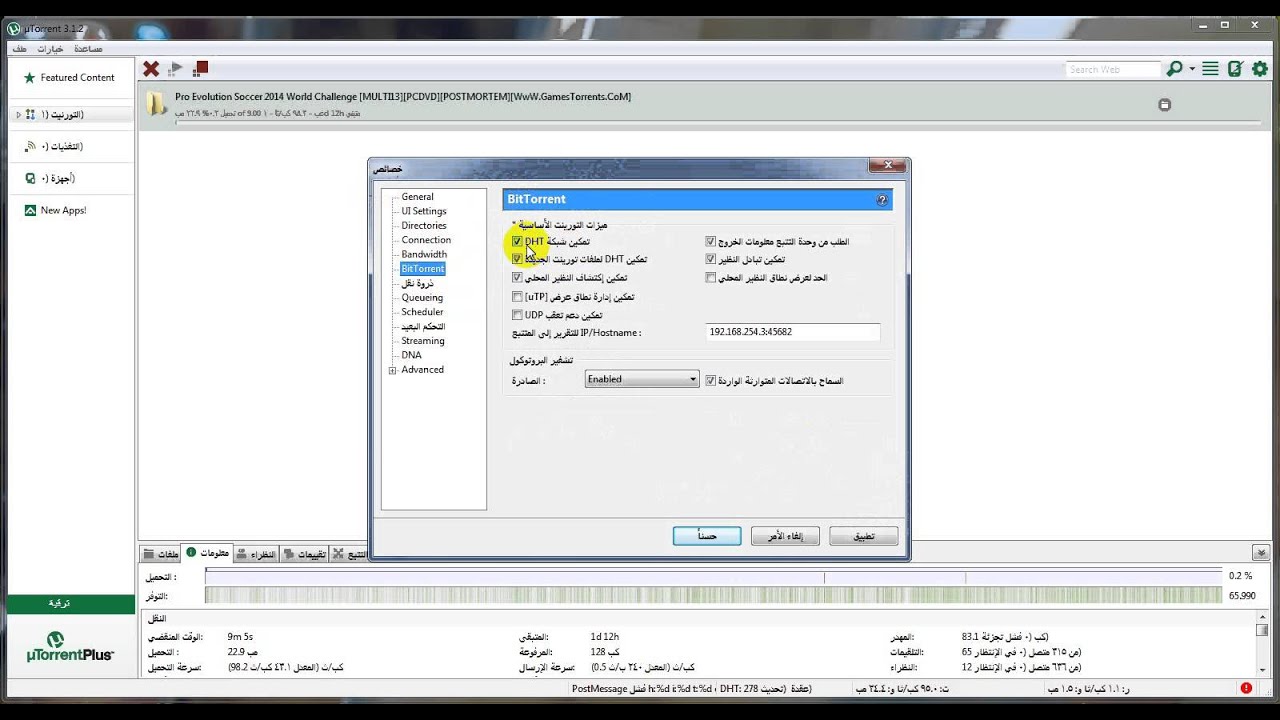Toggle Enable DHT for new torrents checkbox
1280x720 pixels.
coord(517,259)
